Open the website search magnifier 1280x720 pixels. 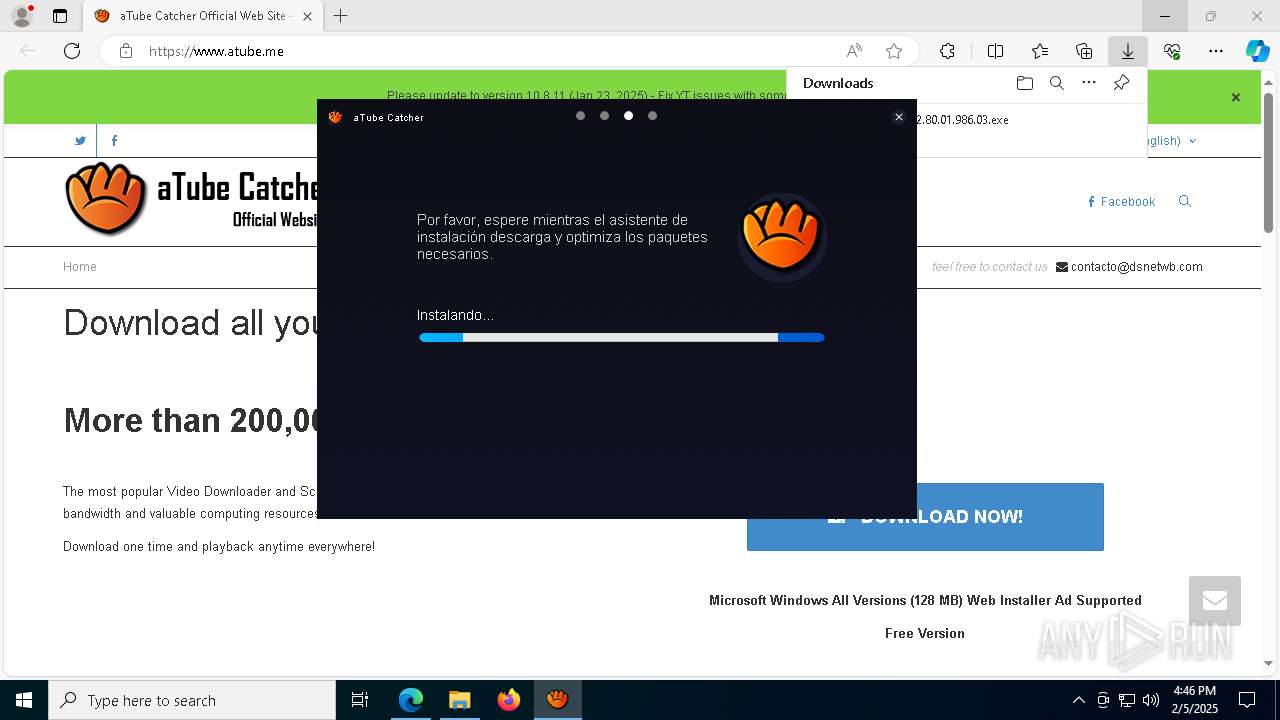pyautogui.click(x=1185, y=201)
